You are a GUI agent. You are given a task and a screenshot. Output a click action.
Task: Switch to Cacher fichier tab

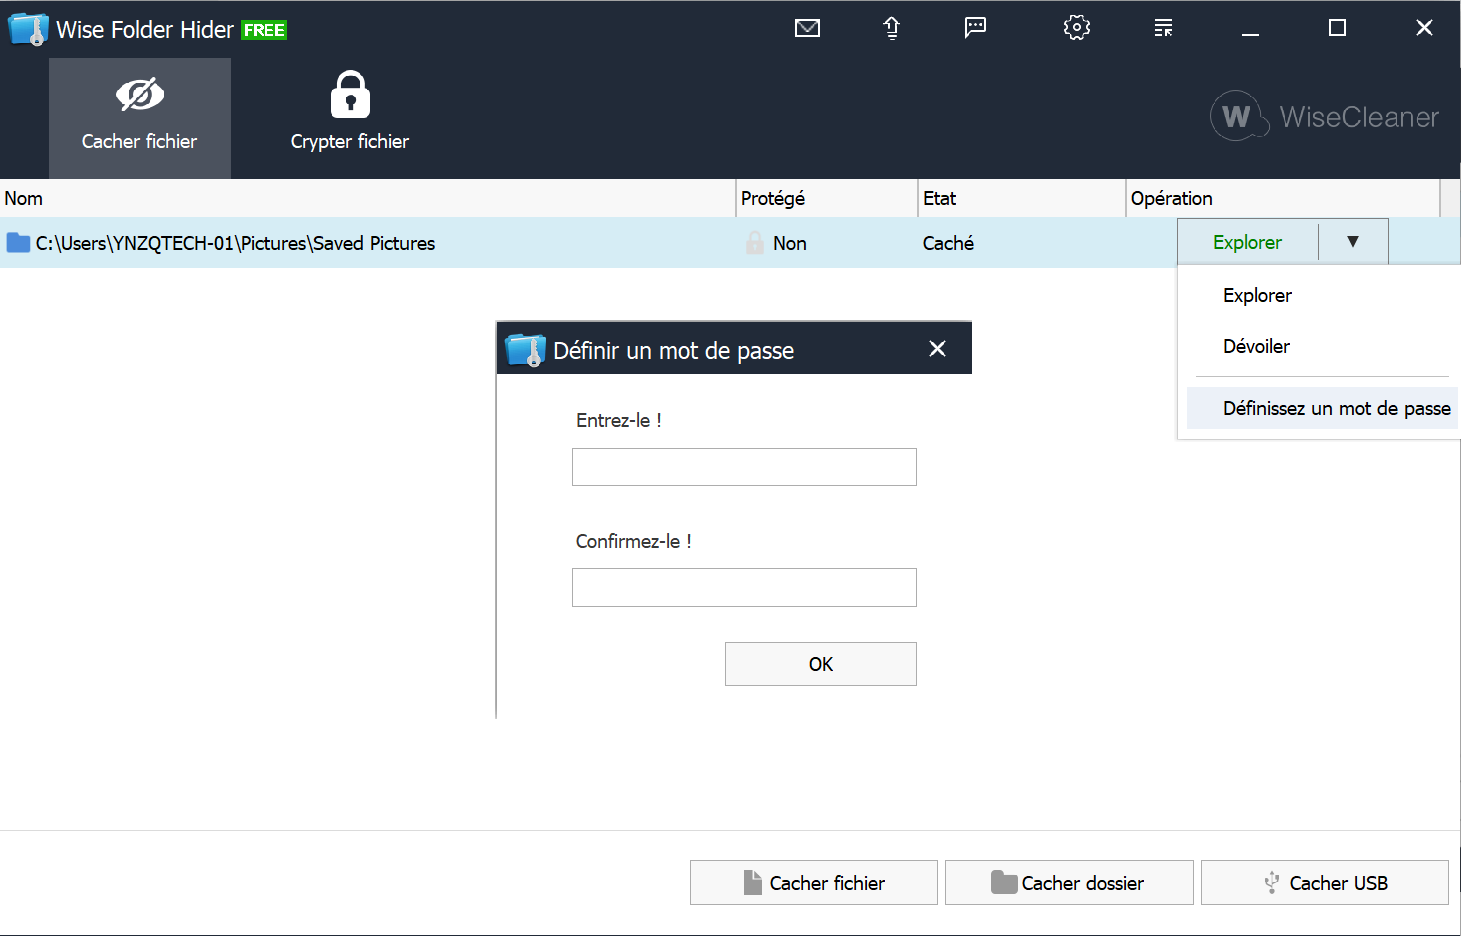pos(140,118)
